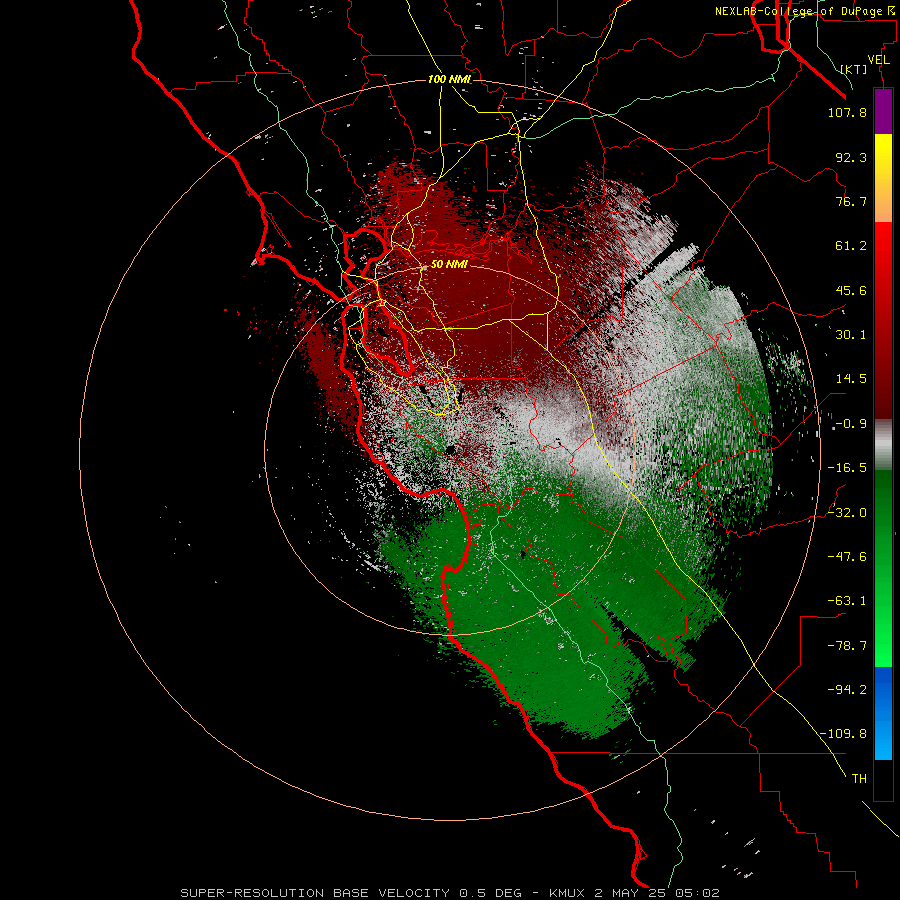Click the -32.0 velocity scale value
Viewport: 900px width, 900px height.
tap(847, 513)
